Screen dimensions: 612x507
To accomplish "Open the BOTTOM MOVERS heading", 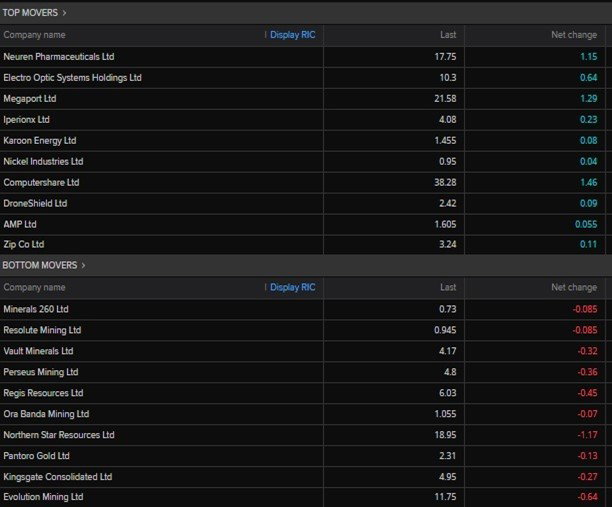I will pyautogui.click(x=40, y=265).
